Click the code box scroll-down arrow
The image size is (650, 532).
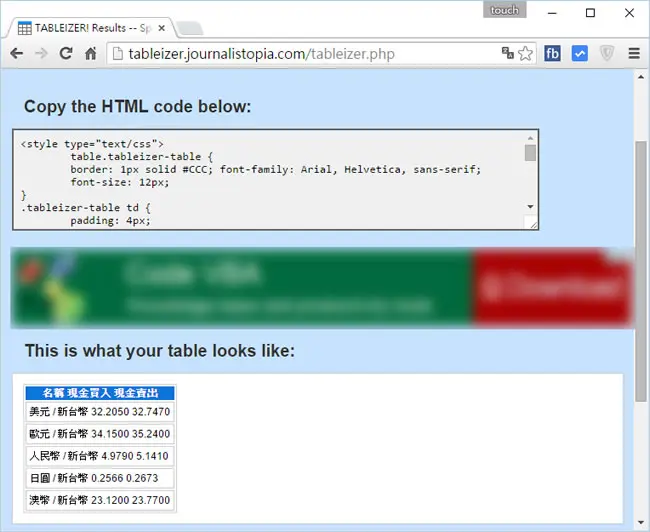pyautogui.click(x=530, y=206)
